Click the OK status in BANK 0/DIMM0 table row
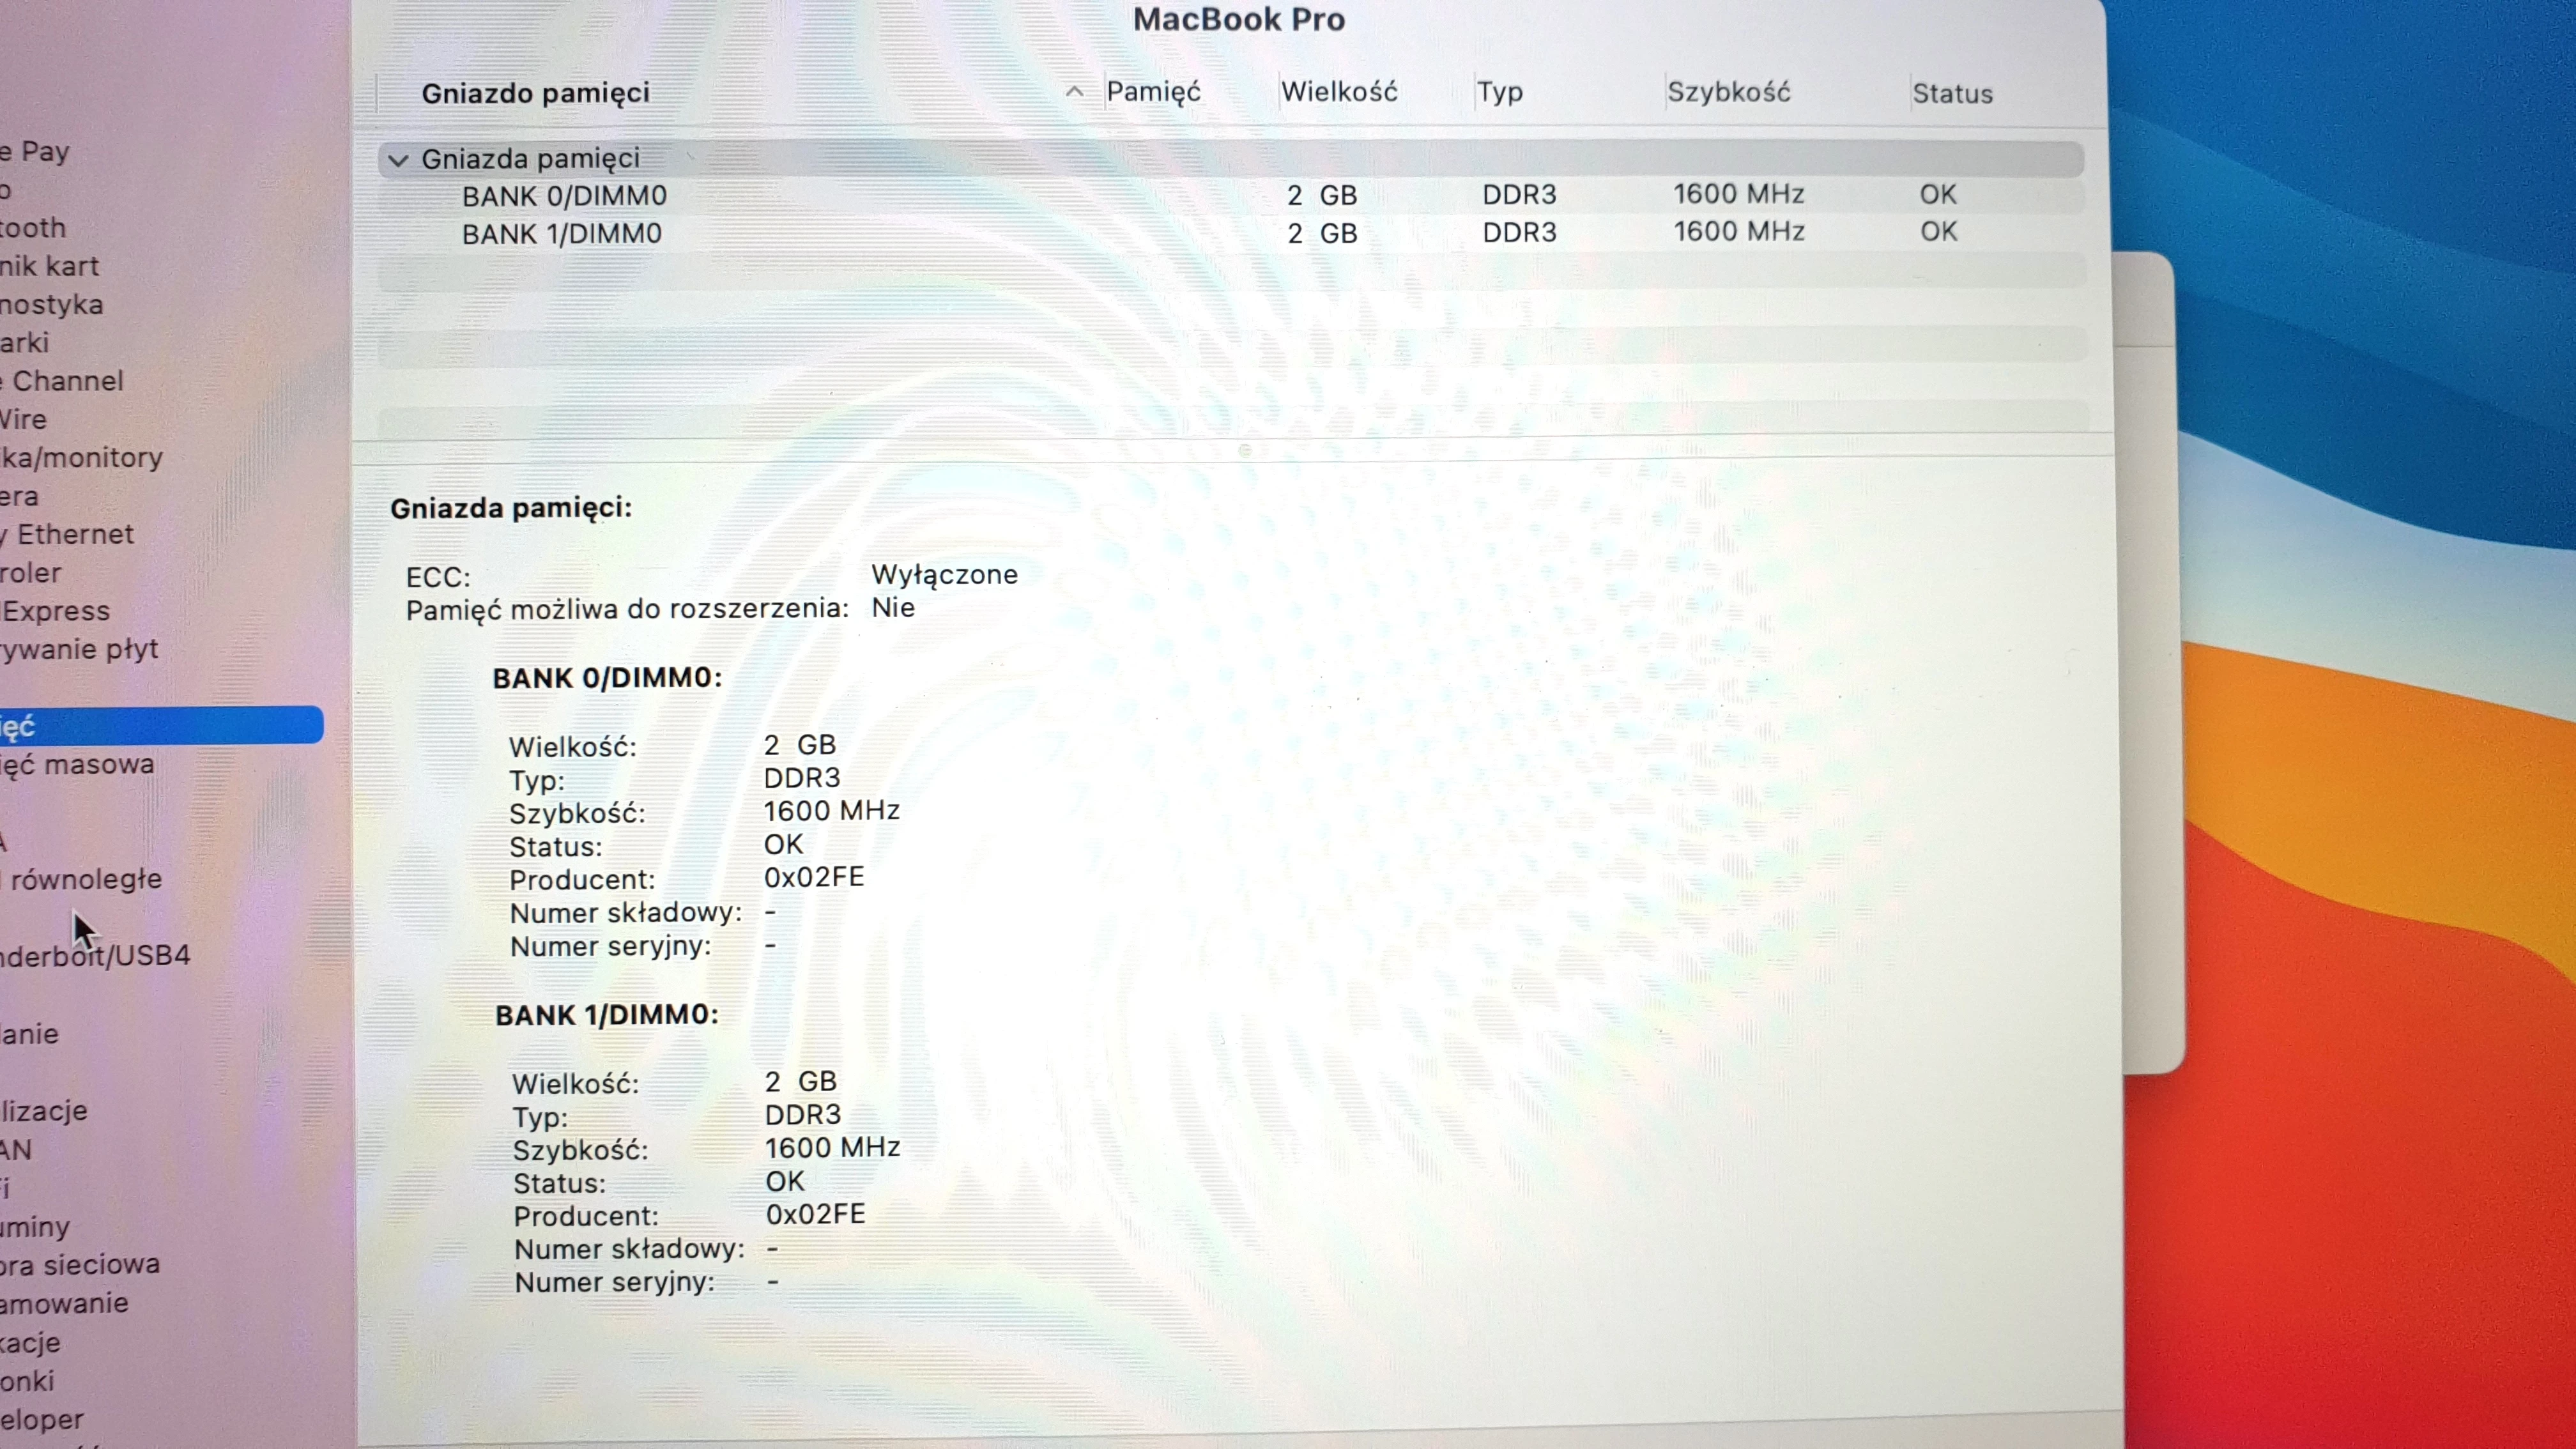The width and height of the screenshot is (2576, 1449). [x=1937, y=194]
